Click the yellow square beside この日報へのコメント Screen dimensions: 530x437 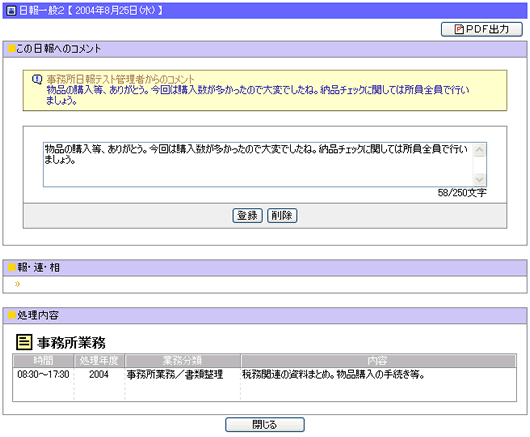click(x=12, y=49)
